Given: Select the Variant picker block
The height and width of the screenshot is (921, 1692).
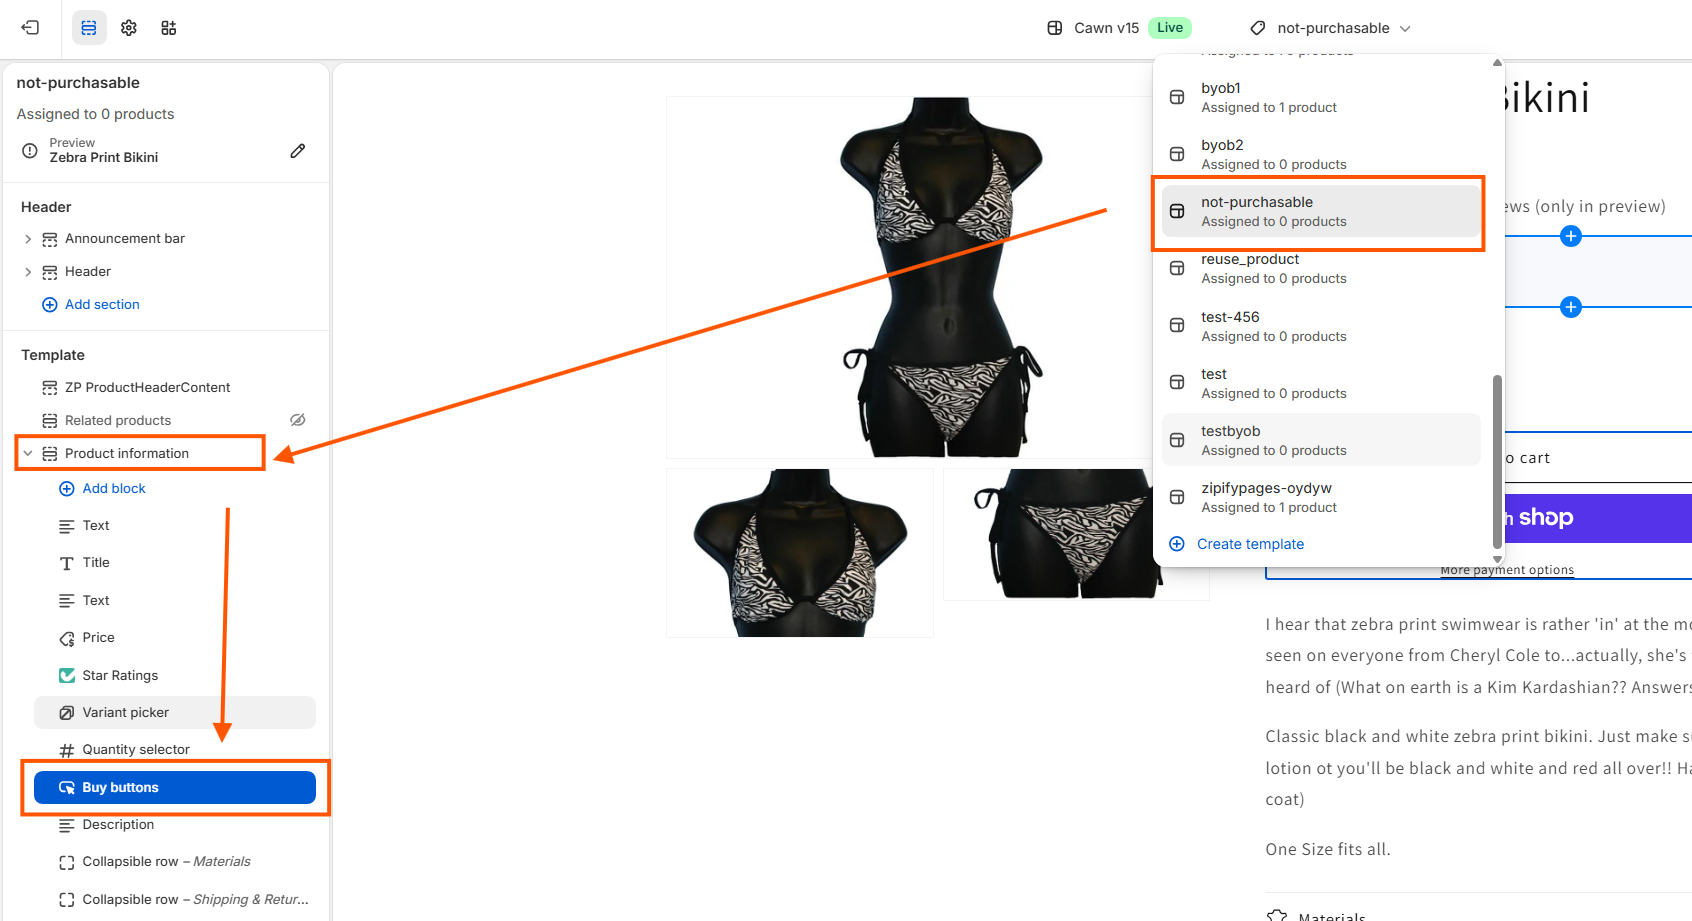Looking at the screenshot, I should click(175, 713).
